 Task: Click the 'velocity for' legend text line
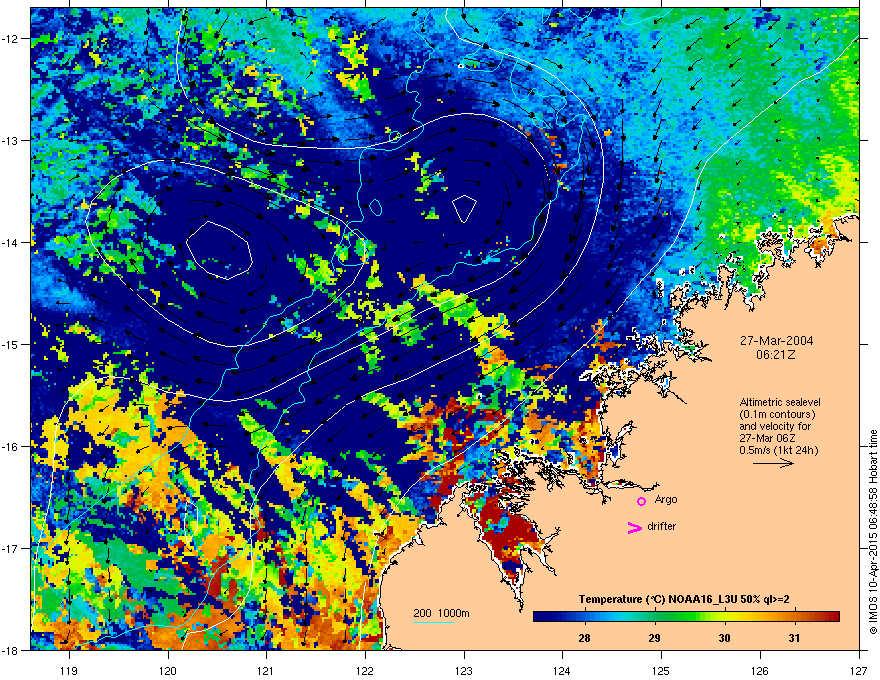pos(776,426)
